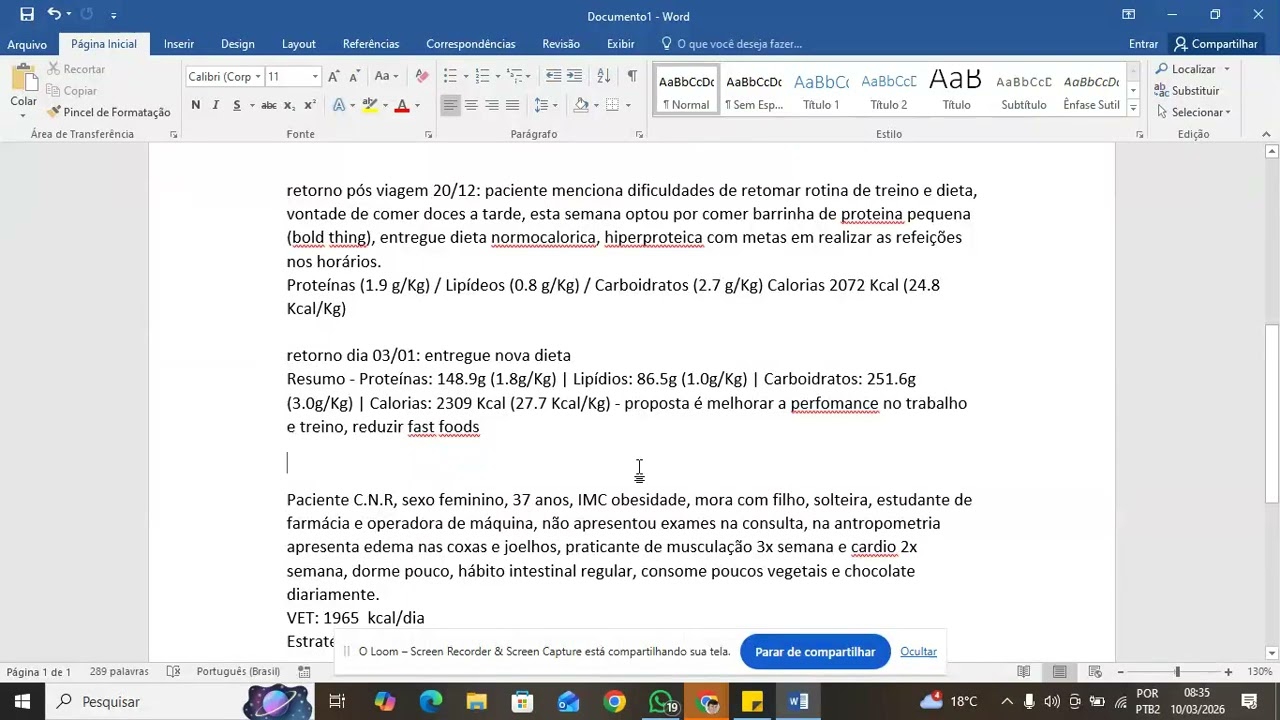
Task: Increase paragraph indent
Action: [x=574, y=76]
